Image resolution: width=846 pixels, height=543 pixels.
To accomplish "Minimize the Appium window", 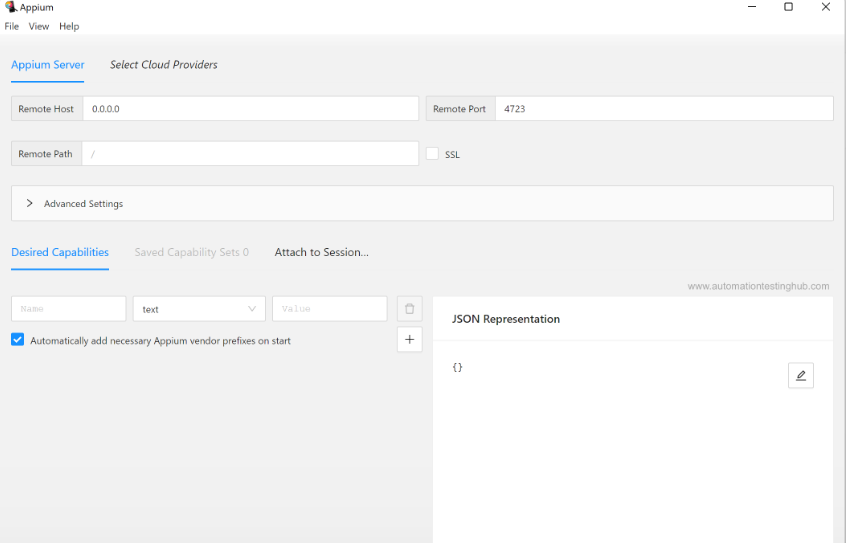I will [x=752, y=7].
